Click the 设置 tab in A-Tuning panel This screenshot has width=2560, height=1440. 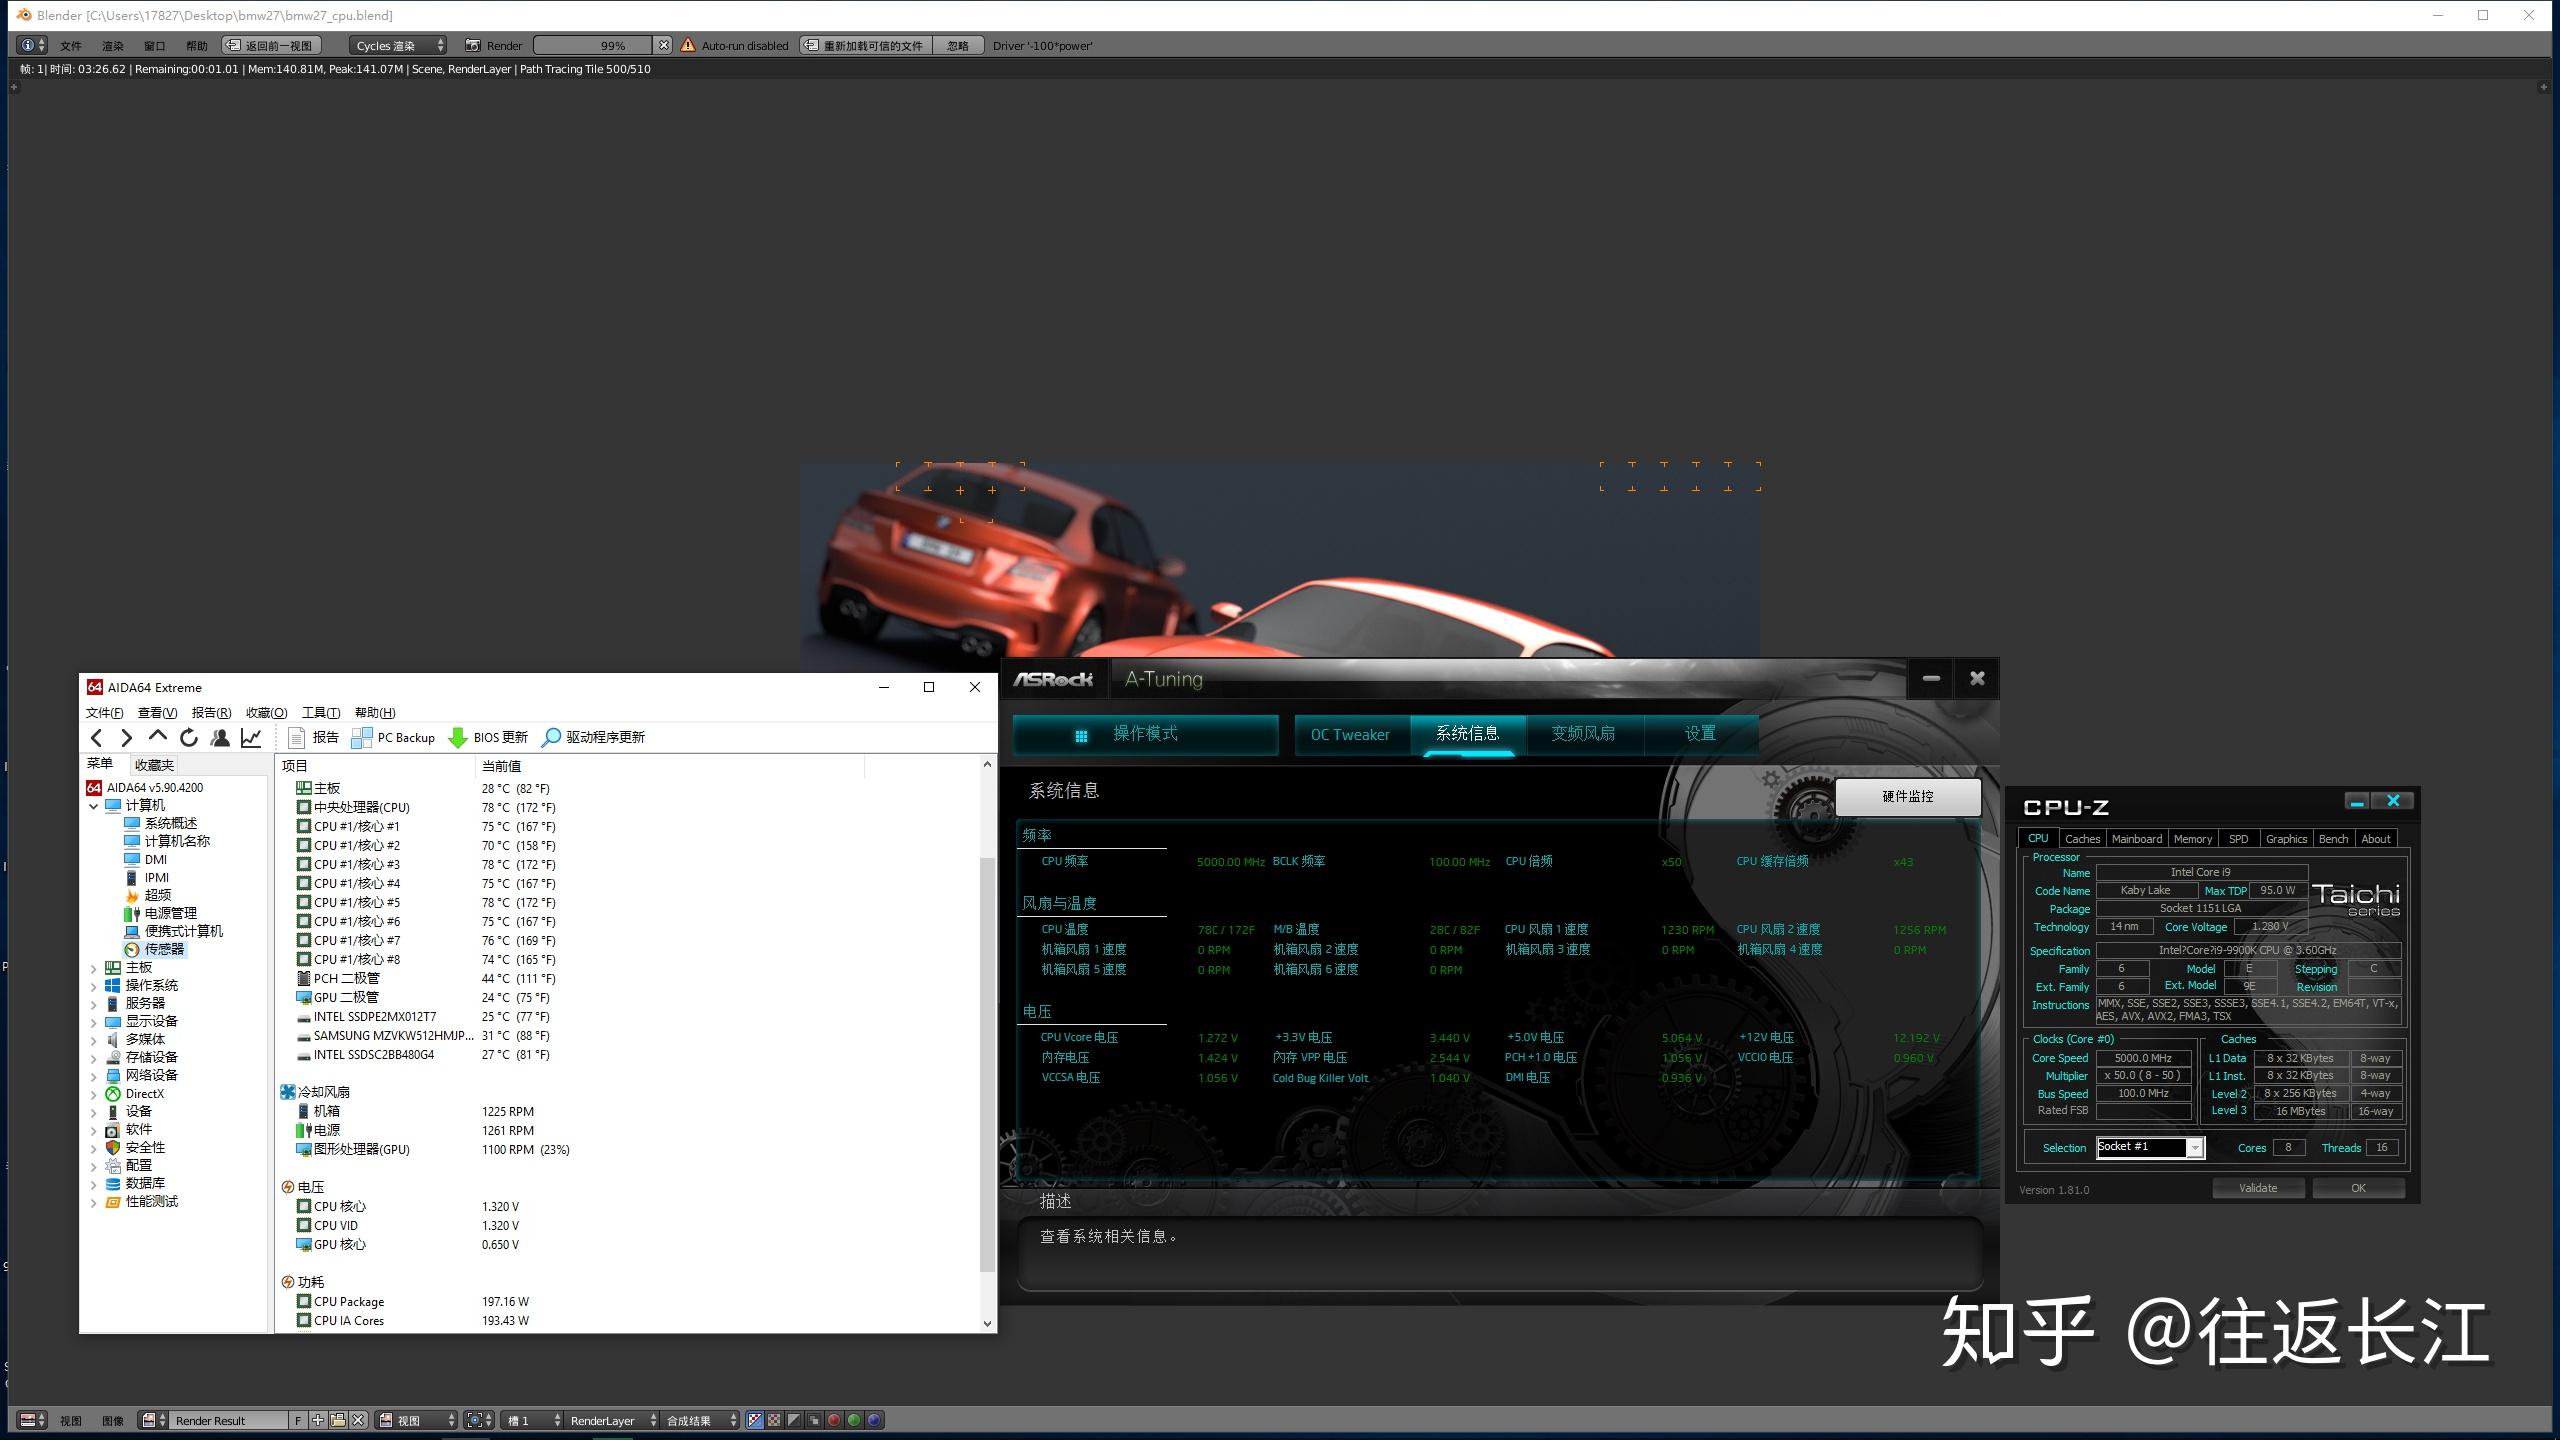coord(1697,731)
